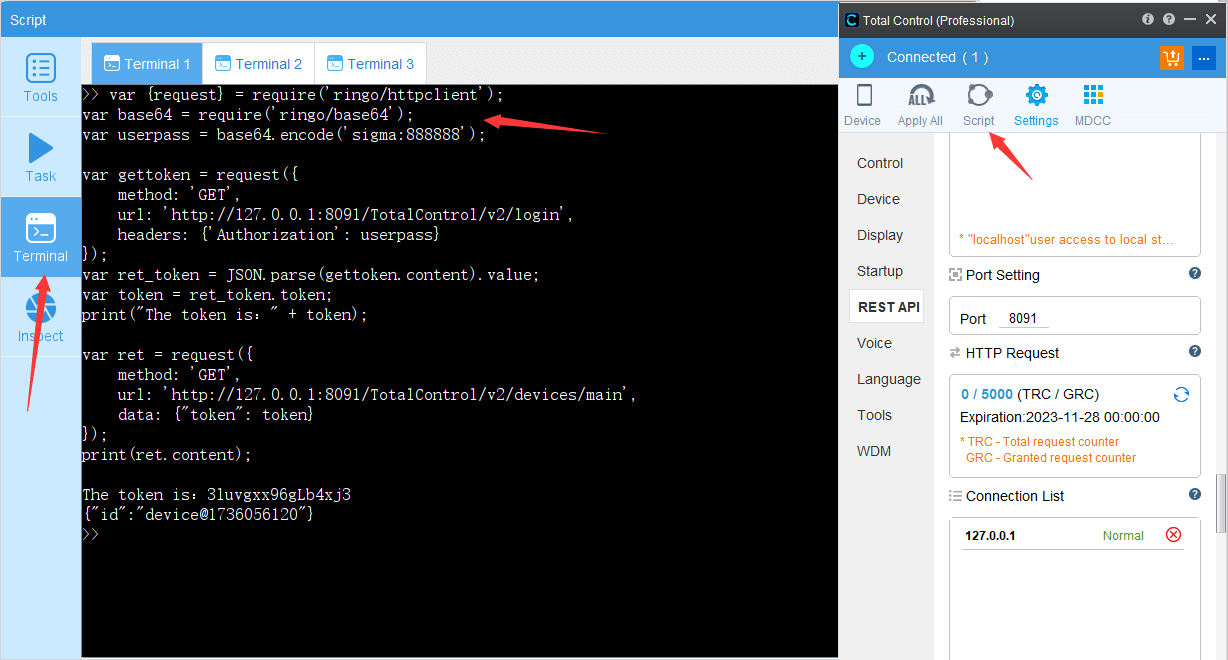This screenshot has height=660, width=1228.
Task: Open the Inspect panel in Script sidebar
Action: [x=41, y=317]
